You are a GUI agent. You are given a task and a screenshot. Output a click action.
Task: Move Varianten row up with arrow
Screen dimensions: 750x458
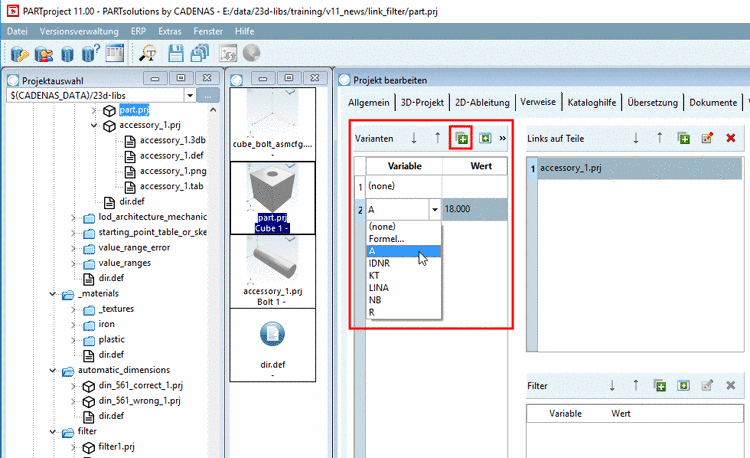437,138
